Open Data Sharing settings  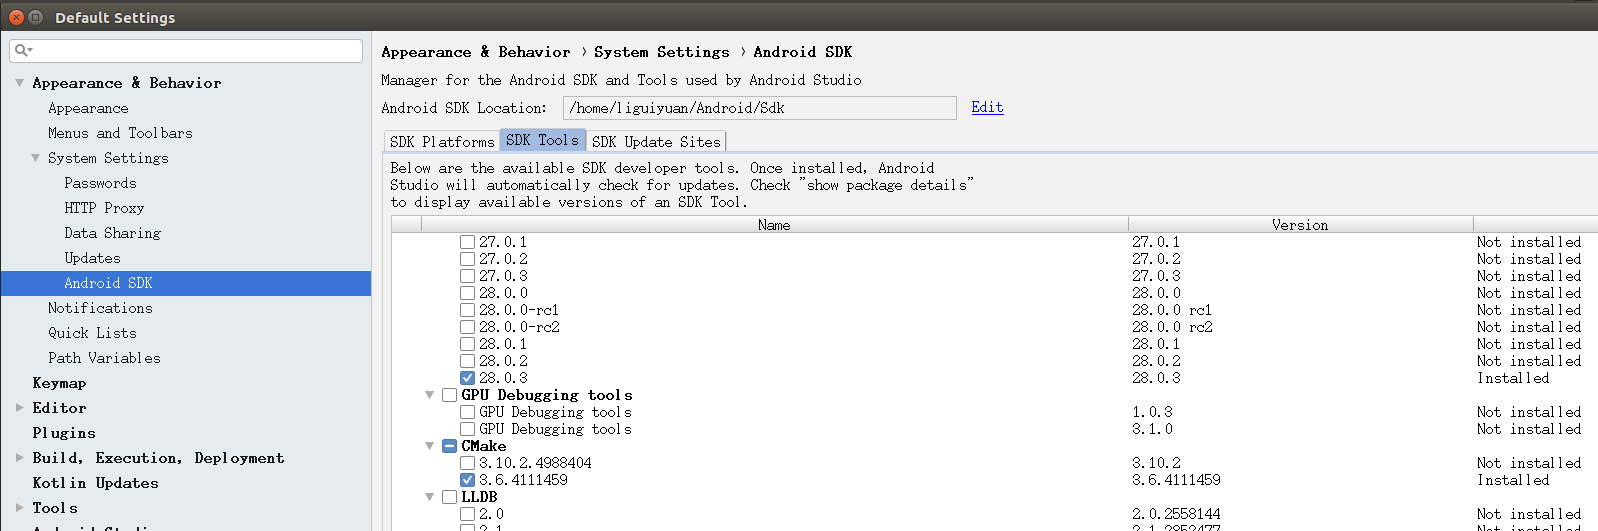pyautogui.click(x=112, y=233)
